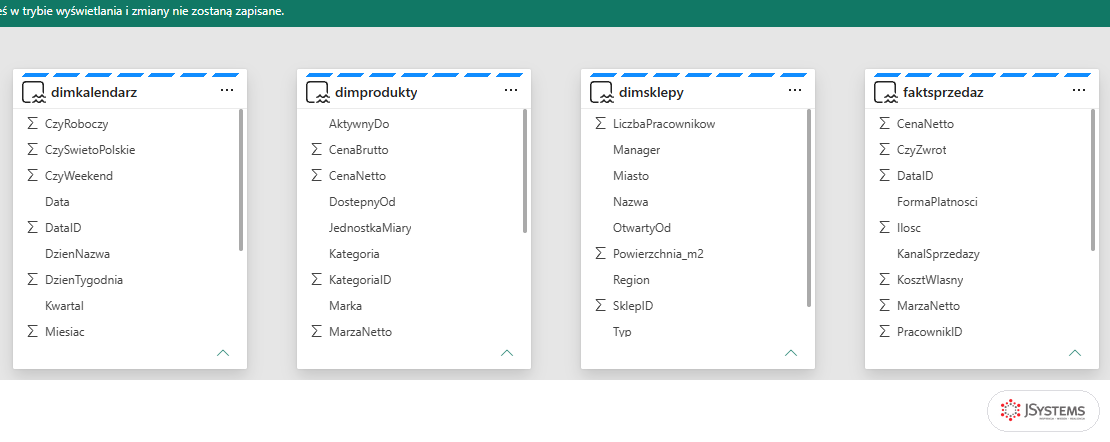
Task: Collapse the dimkalendarz table card
Action: tap(223, 352)
